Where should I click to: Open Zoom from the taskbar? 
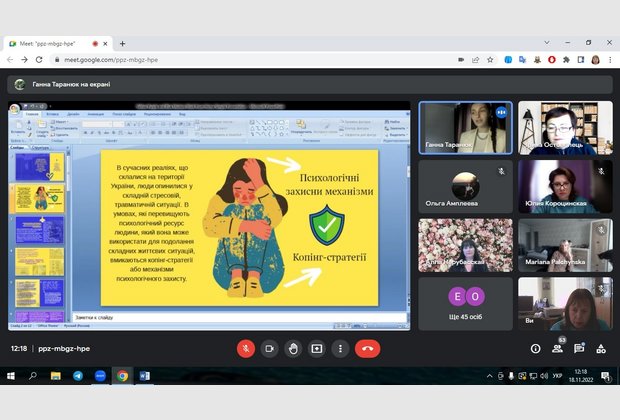(x=100, y=376)
